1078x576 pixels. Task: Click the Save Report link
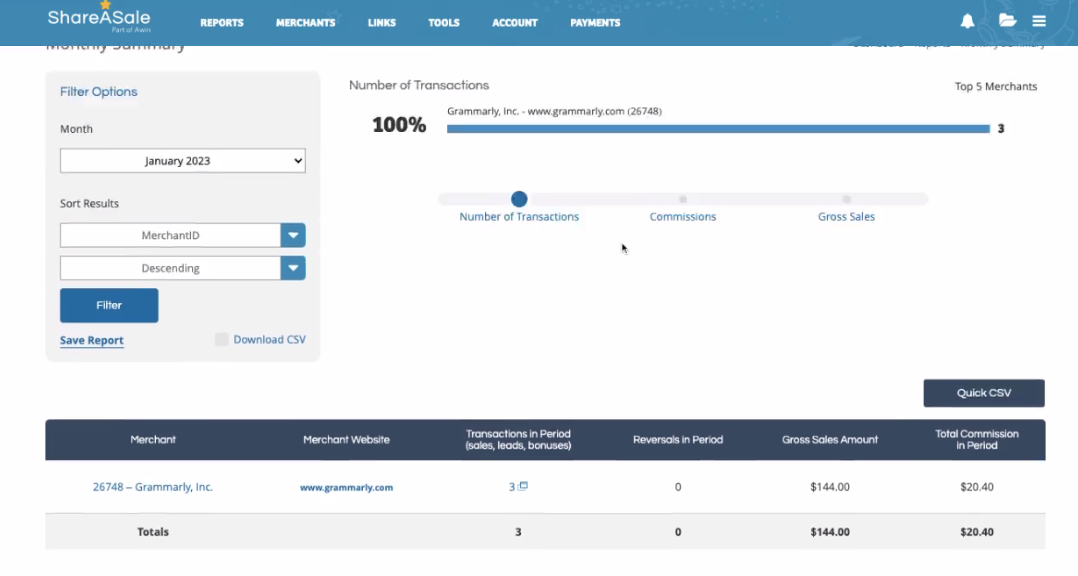coord(91,340)
